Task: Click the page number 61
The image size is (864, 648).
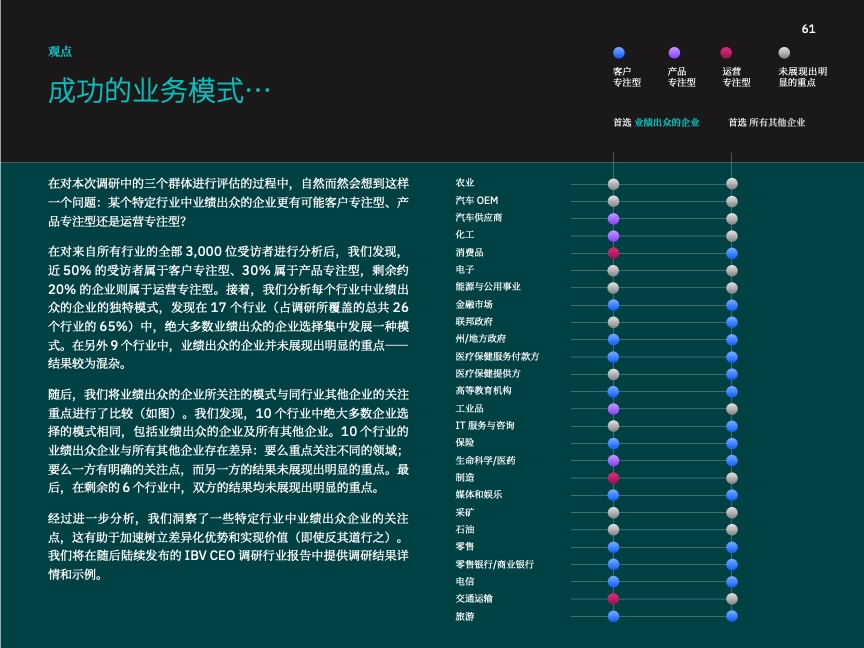Action: pos(808,29)
